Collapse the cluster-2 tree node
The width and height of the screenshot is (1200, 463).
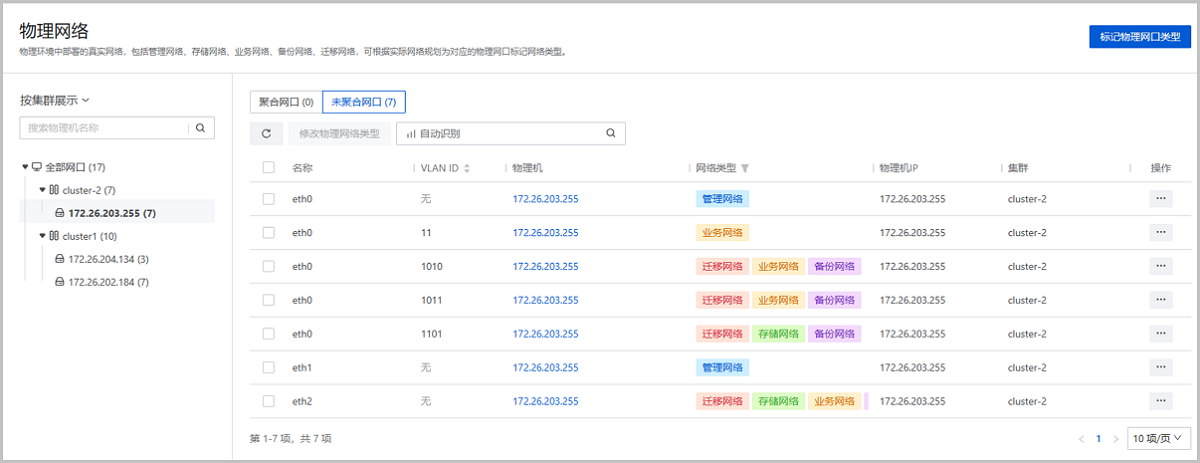[x=42, y=190]
